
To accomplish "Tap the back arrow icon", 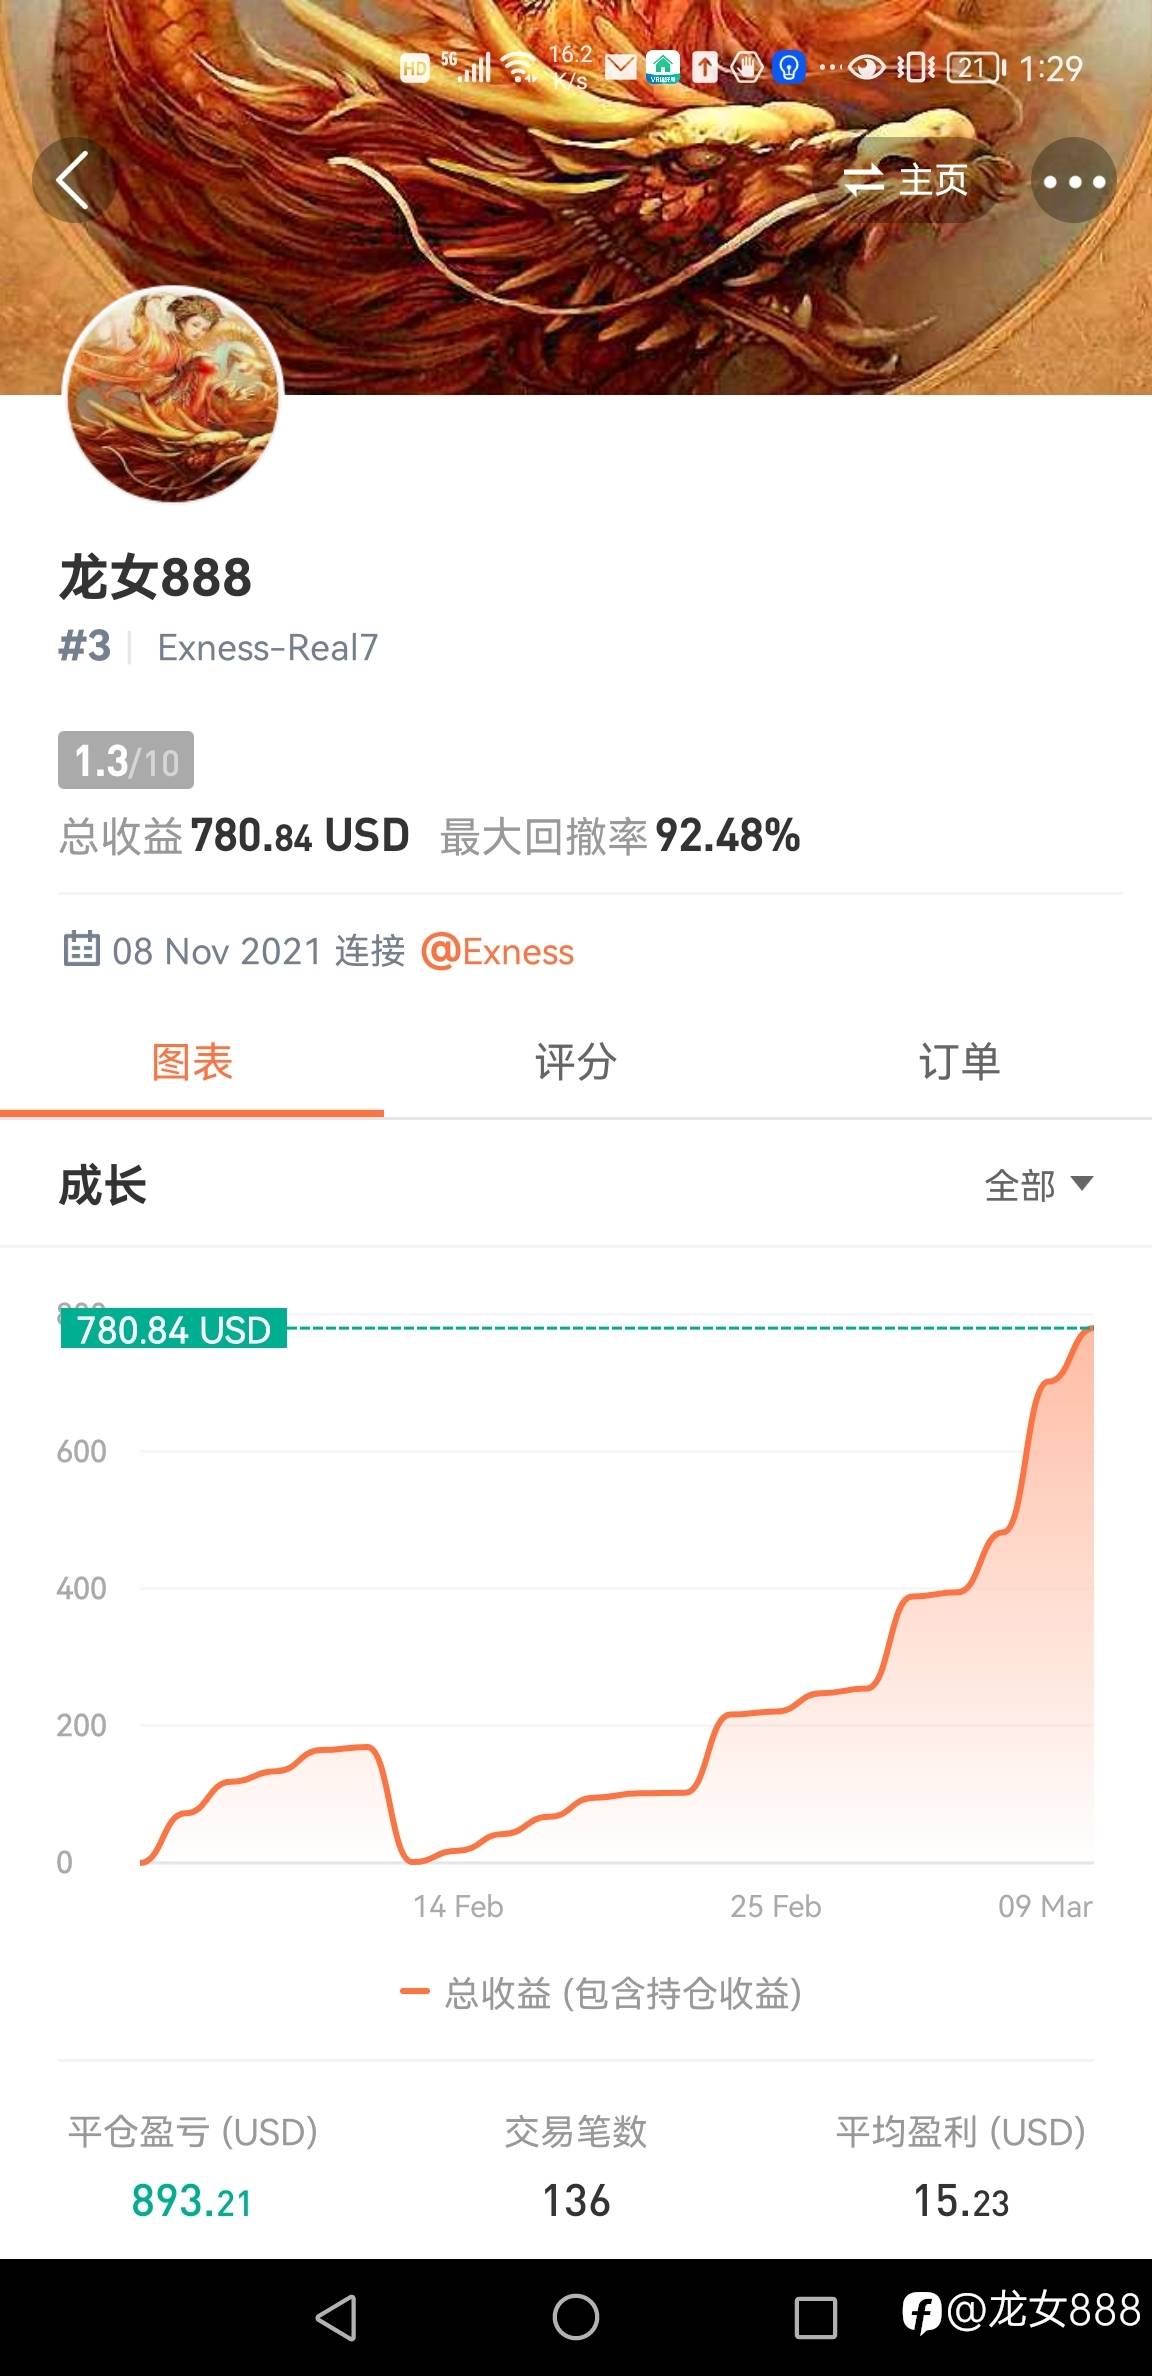I will point(73,180).
